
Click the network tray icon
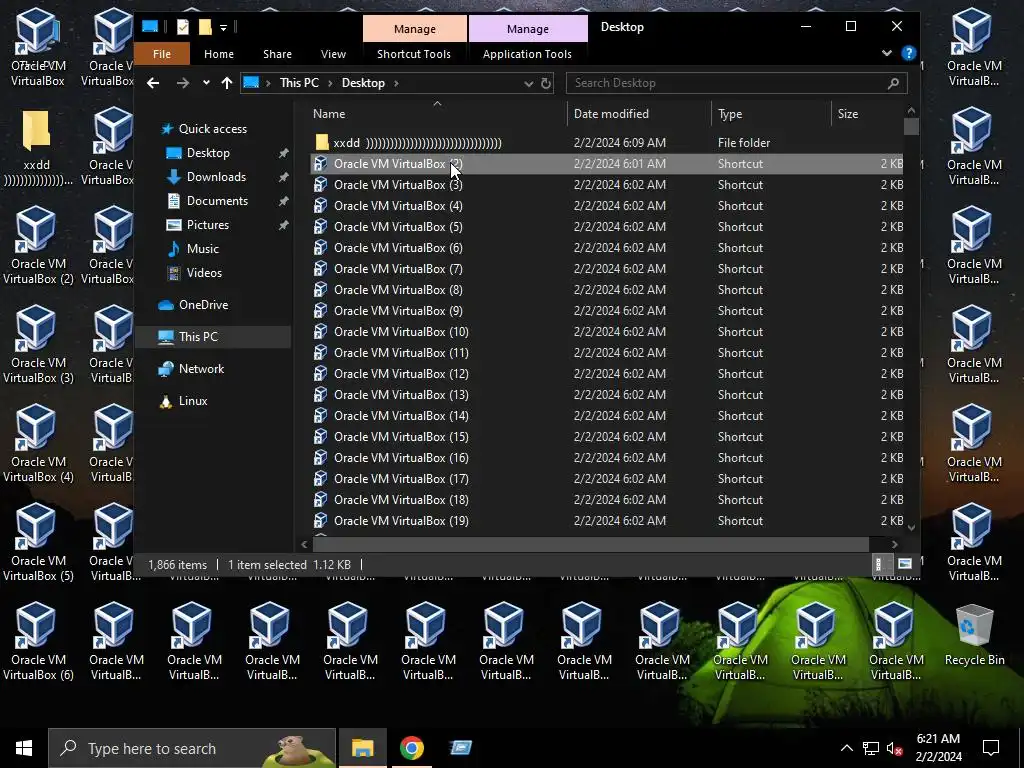click(x=871, y=748)
